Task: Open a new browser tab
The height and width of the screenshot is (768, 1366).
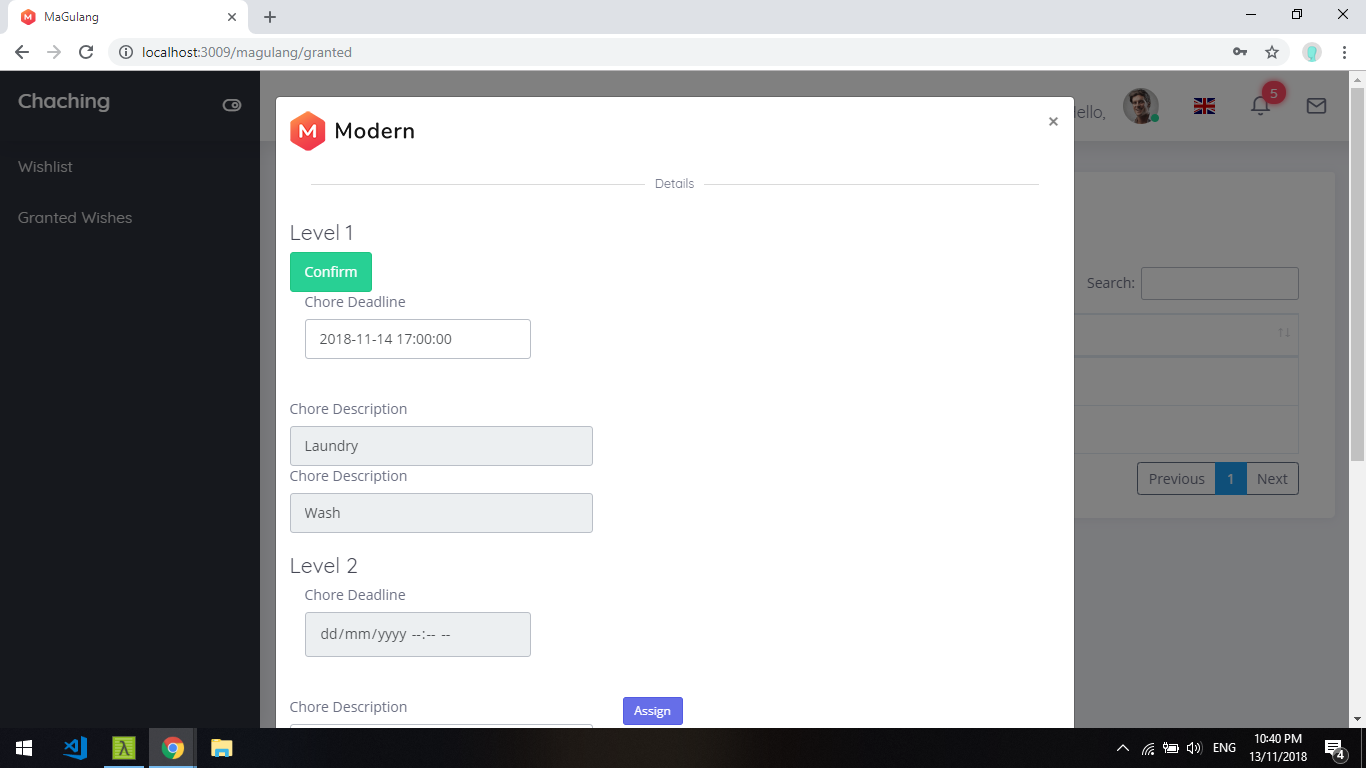Action: (270, 17)
